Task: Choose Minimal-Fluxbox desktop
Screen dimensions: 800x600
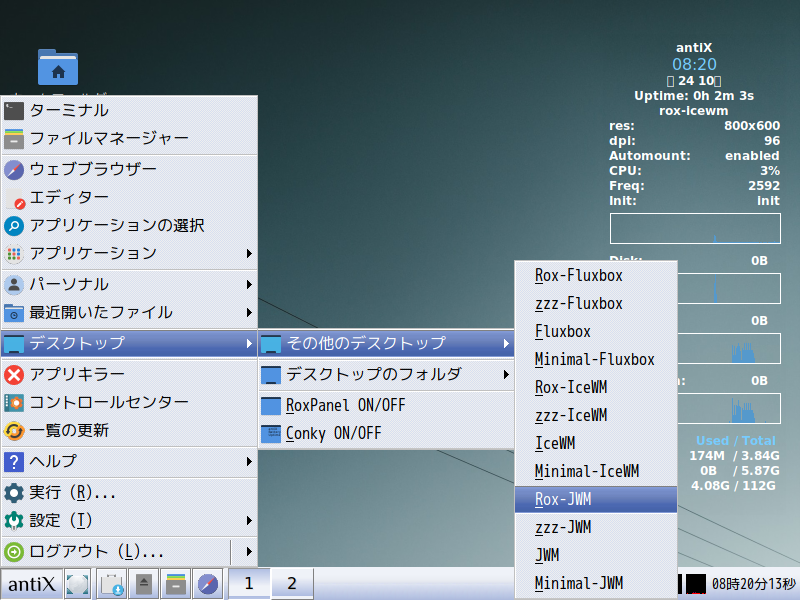Action: click(596, 360)
